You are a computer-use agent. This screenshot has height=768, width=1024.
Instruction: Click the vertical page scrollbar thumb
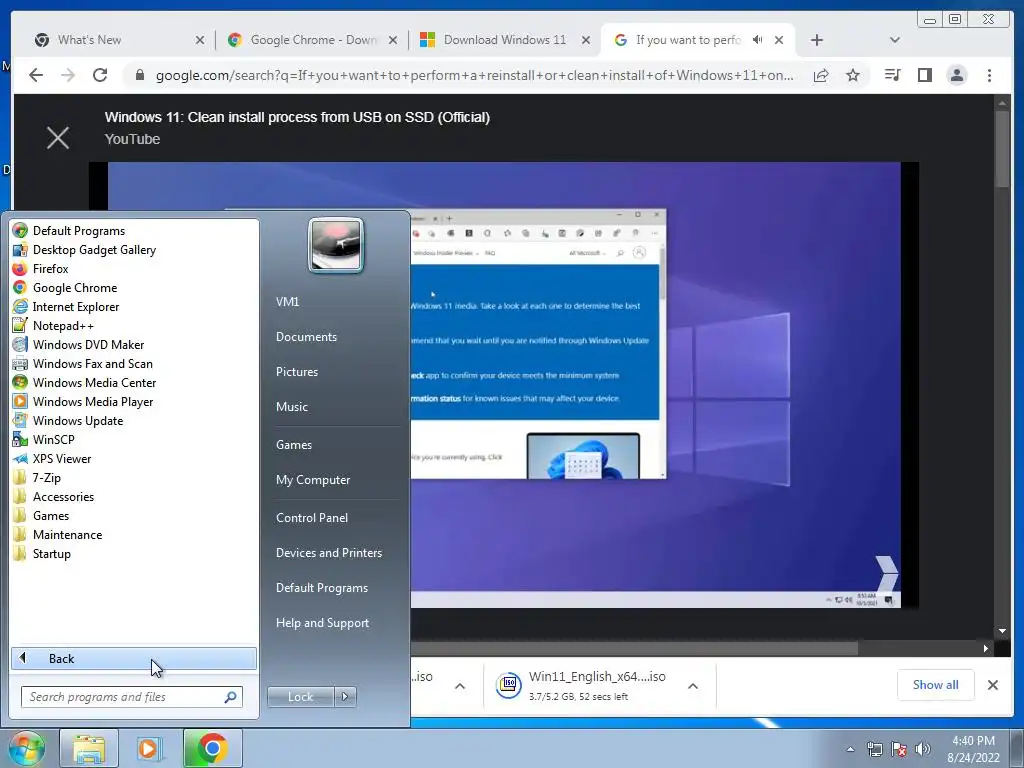pyautogui.click(x=1002, y=149)
